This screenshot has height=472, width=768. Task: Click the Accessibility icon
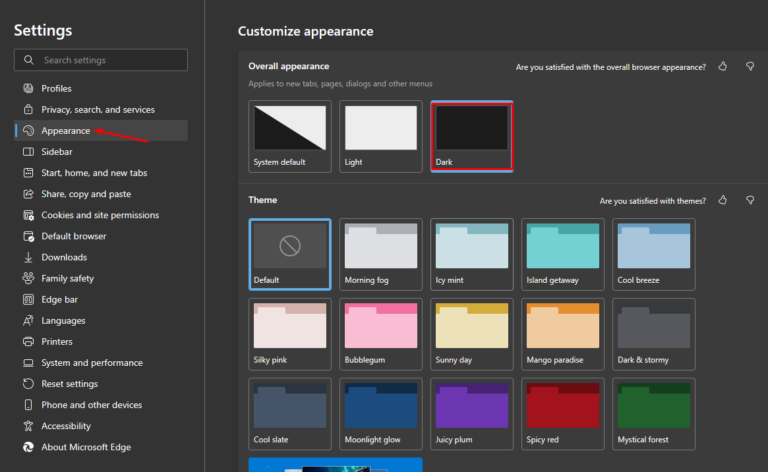28,425
